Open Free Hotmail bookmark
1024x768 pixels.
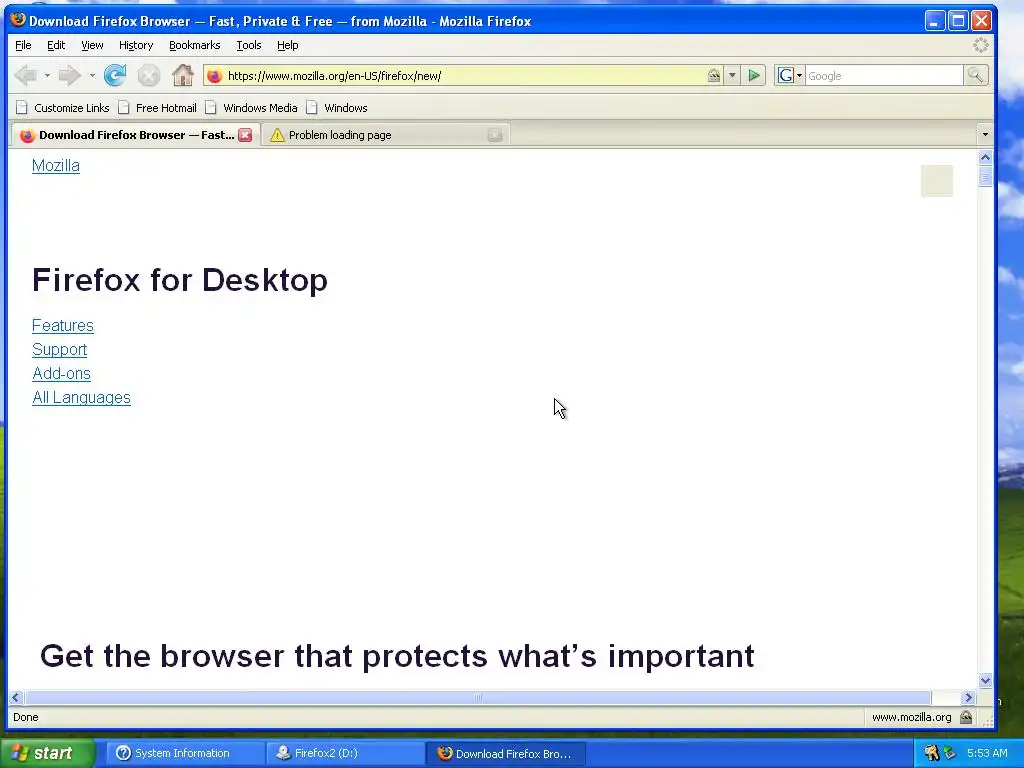pyautogui.click(x=157, y=108)
